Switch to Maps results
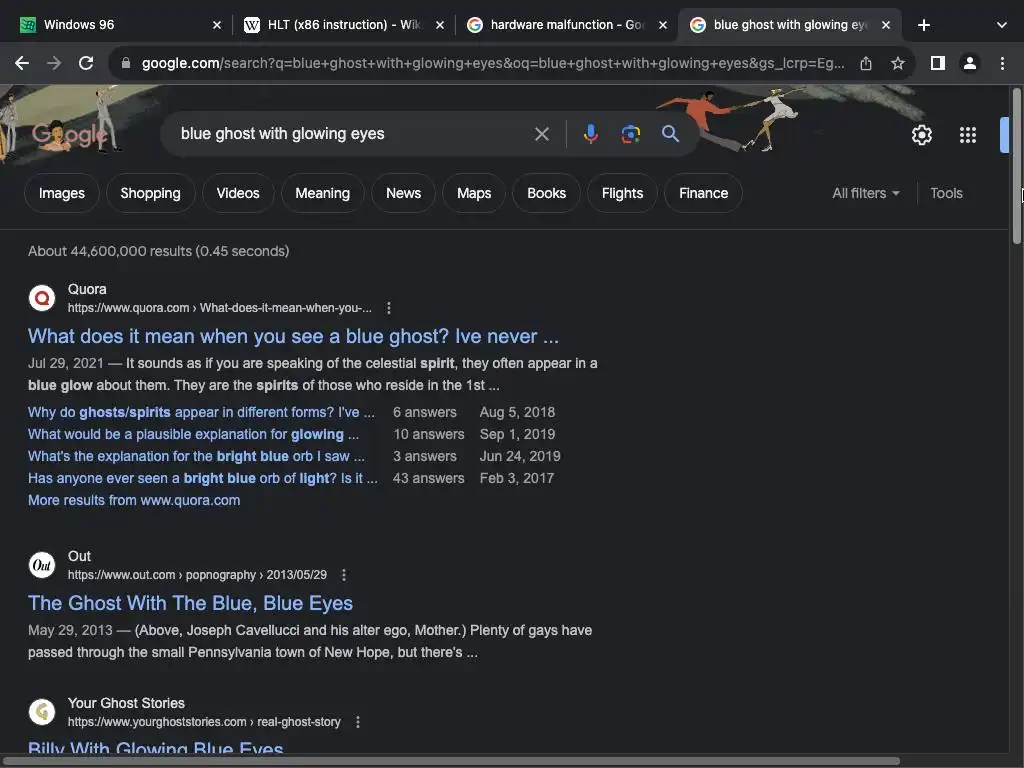Viewport: 1024px width, 768px height. click(473, 193)
